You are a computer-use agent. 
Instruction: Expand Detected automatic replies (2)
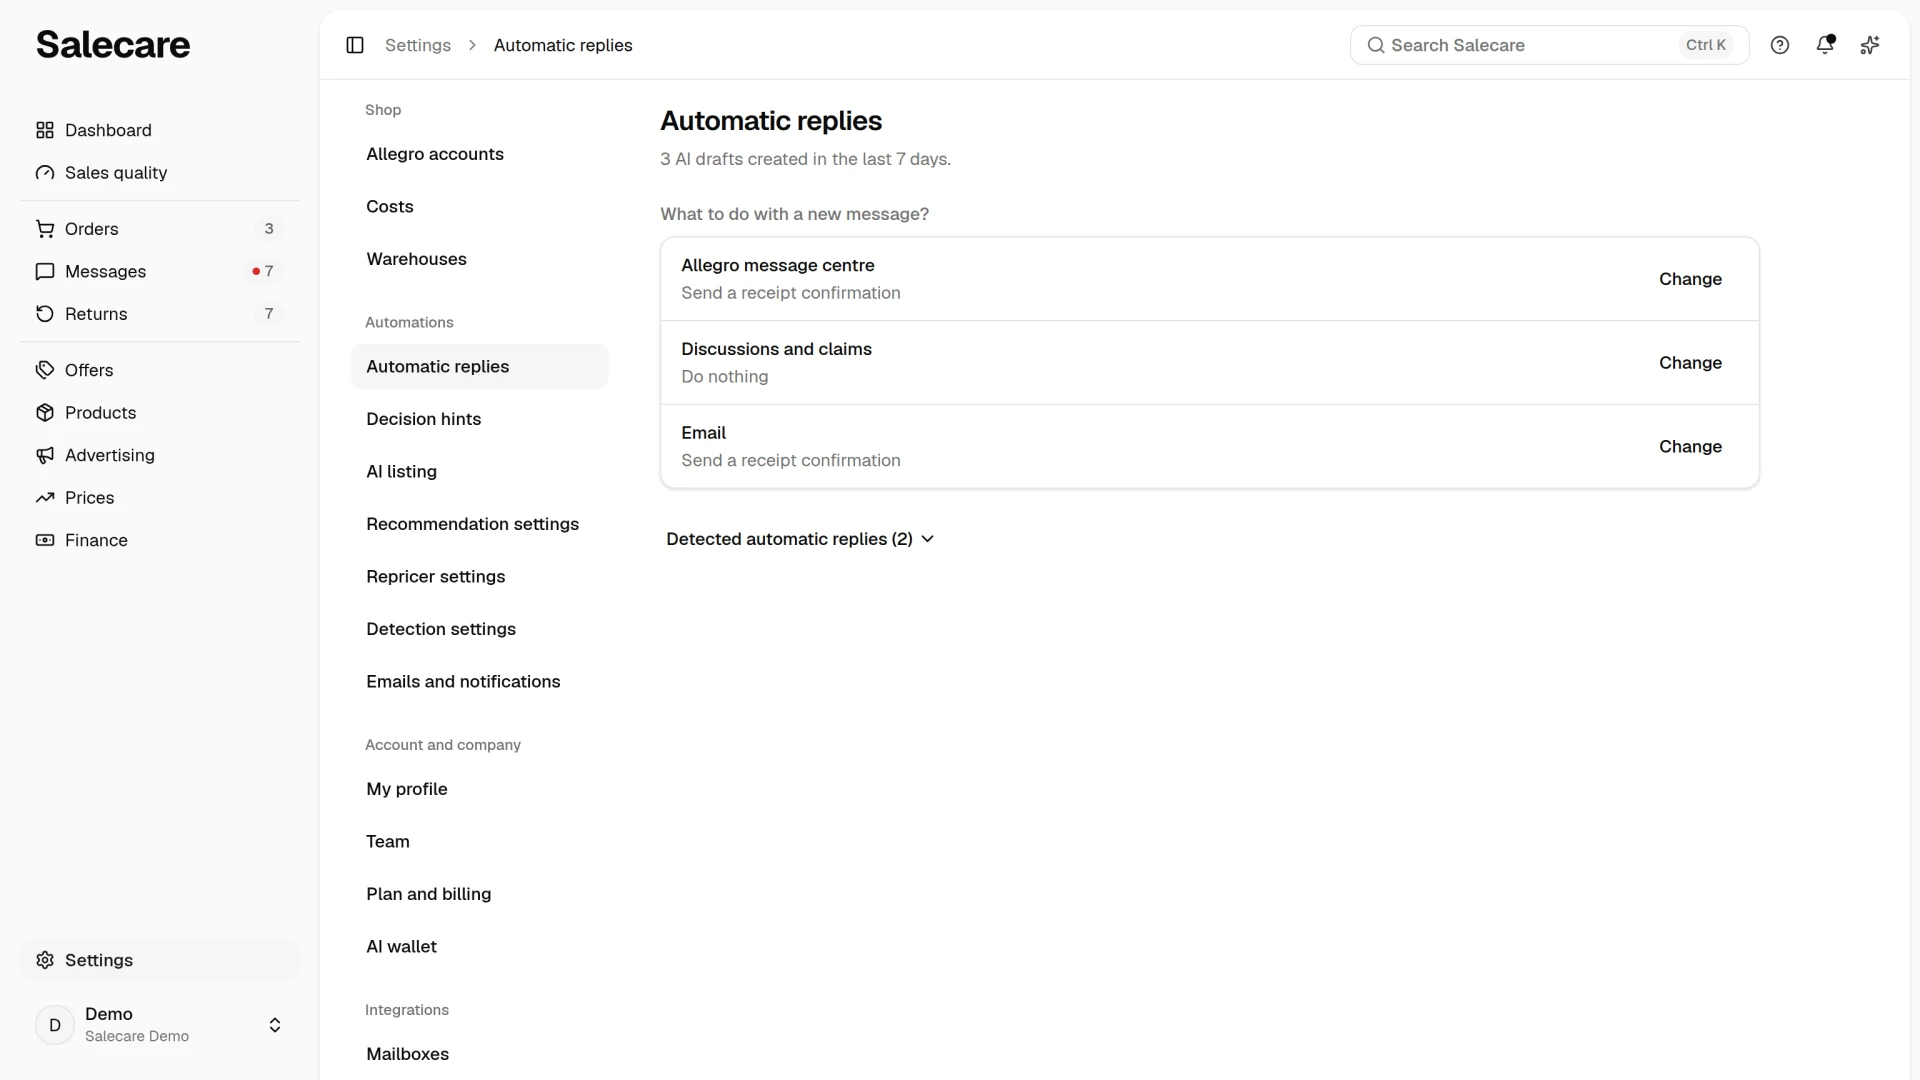(800, 539)
